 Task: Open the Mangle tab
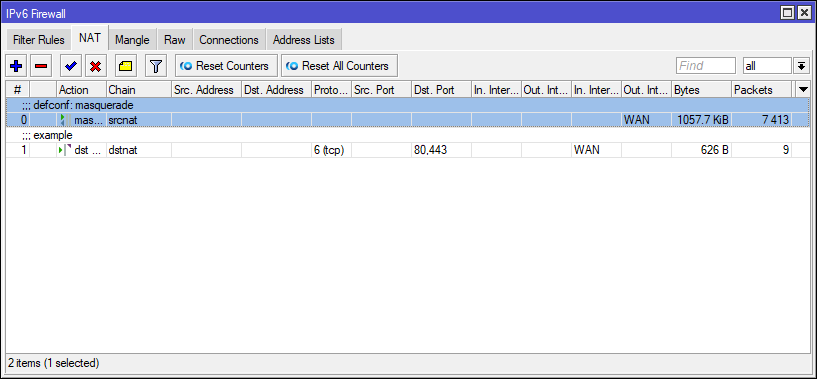click(x=132, y=40)
